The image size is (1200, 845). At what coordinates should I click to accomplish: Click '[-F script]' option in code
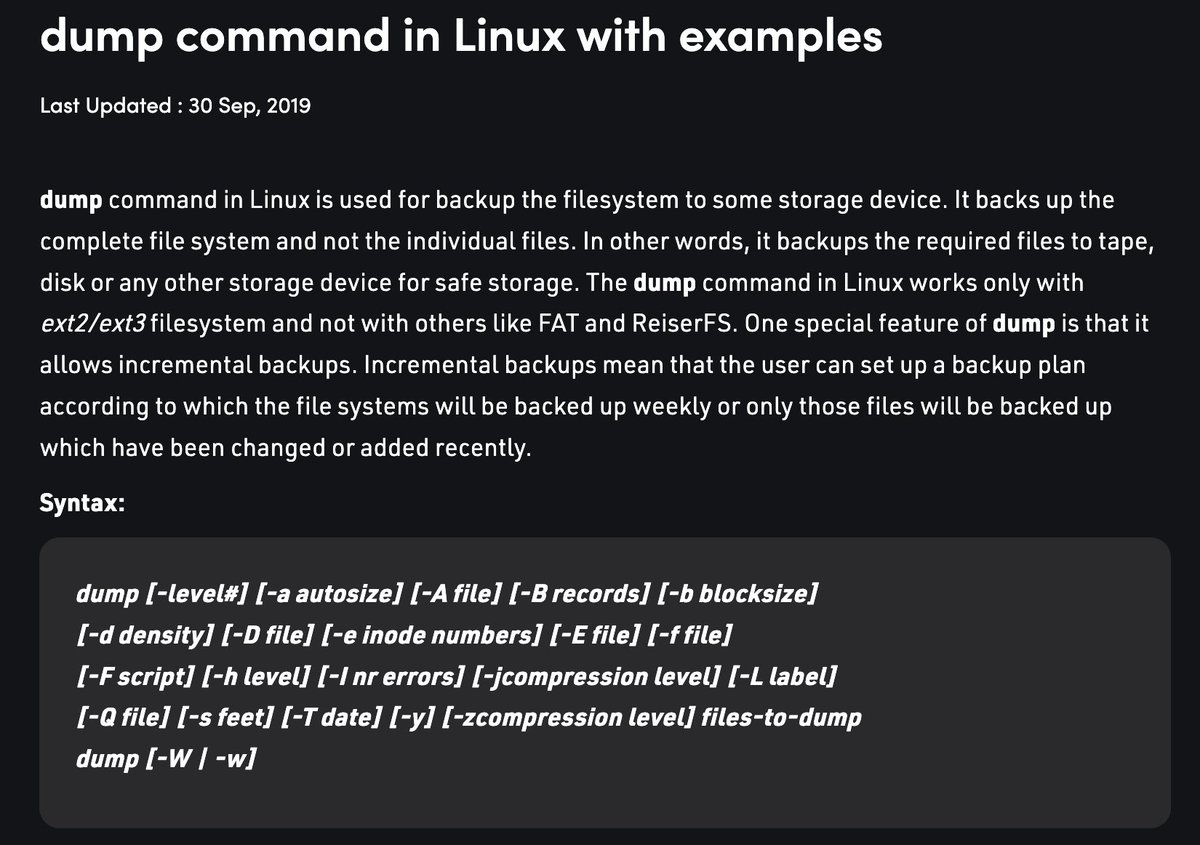click(x=135, y=678)
